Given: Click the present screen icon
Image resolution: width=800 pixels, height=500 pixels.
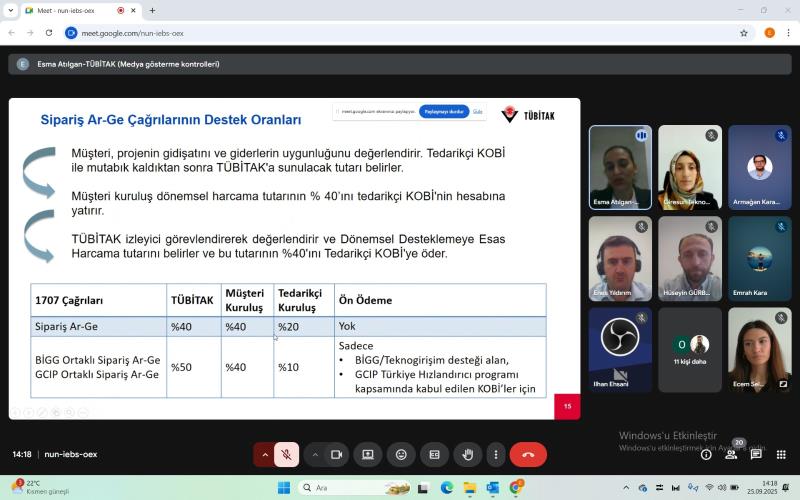Looking at the screenshot, I should pos(368,454).
